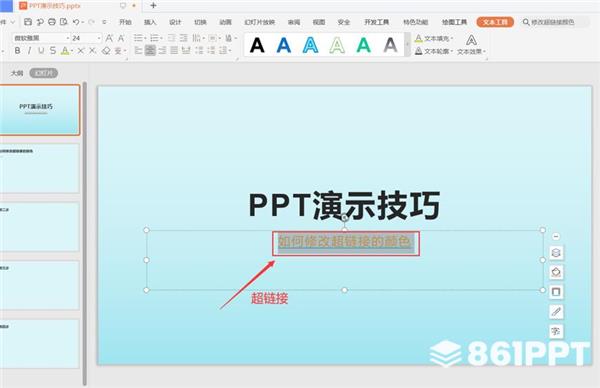The height and width of the screenshot is (388, 600).
Task: Click the clear formatting eraser icon
Action: 106,51
